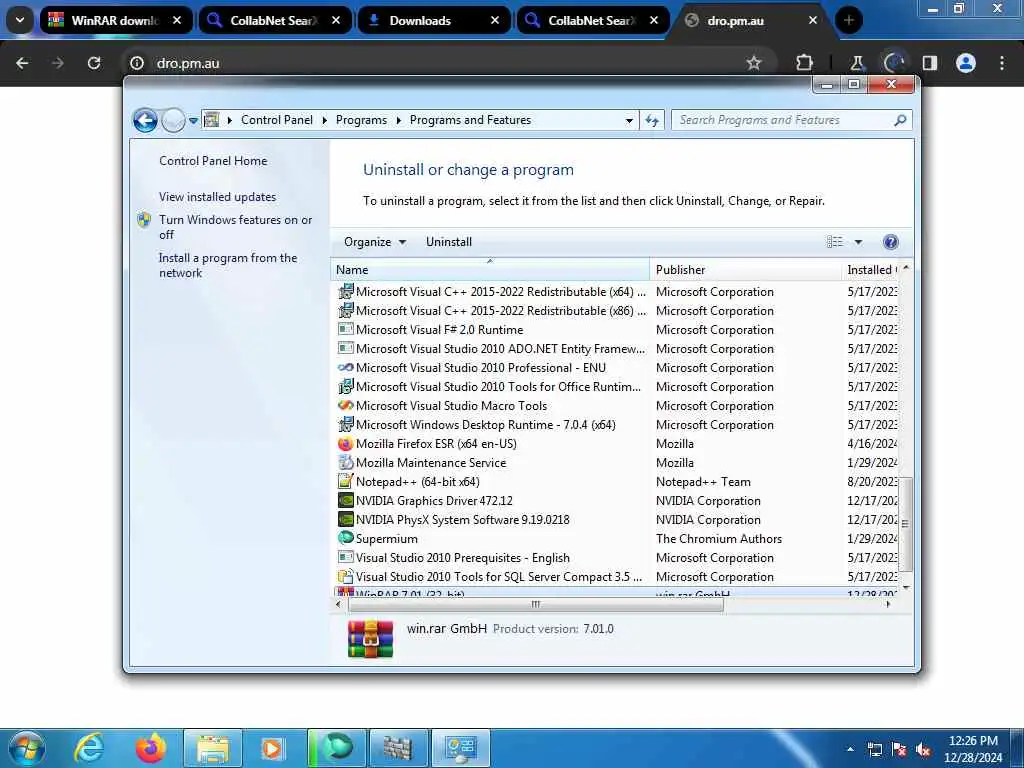This screenshot has height=768, width=1024.
Task: Toggle the browser side panel
Action: point(930,63)
